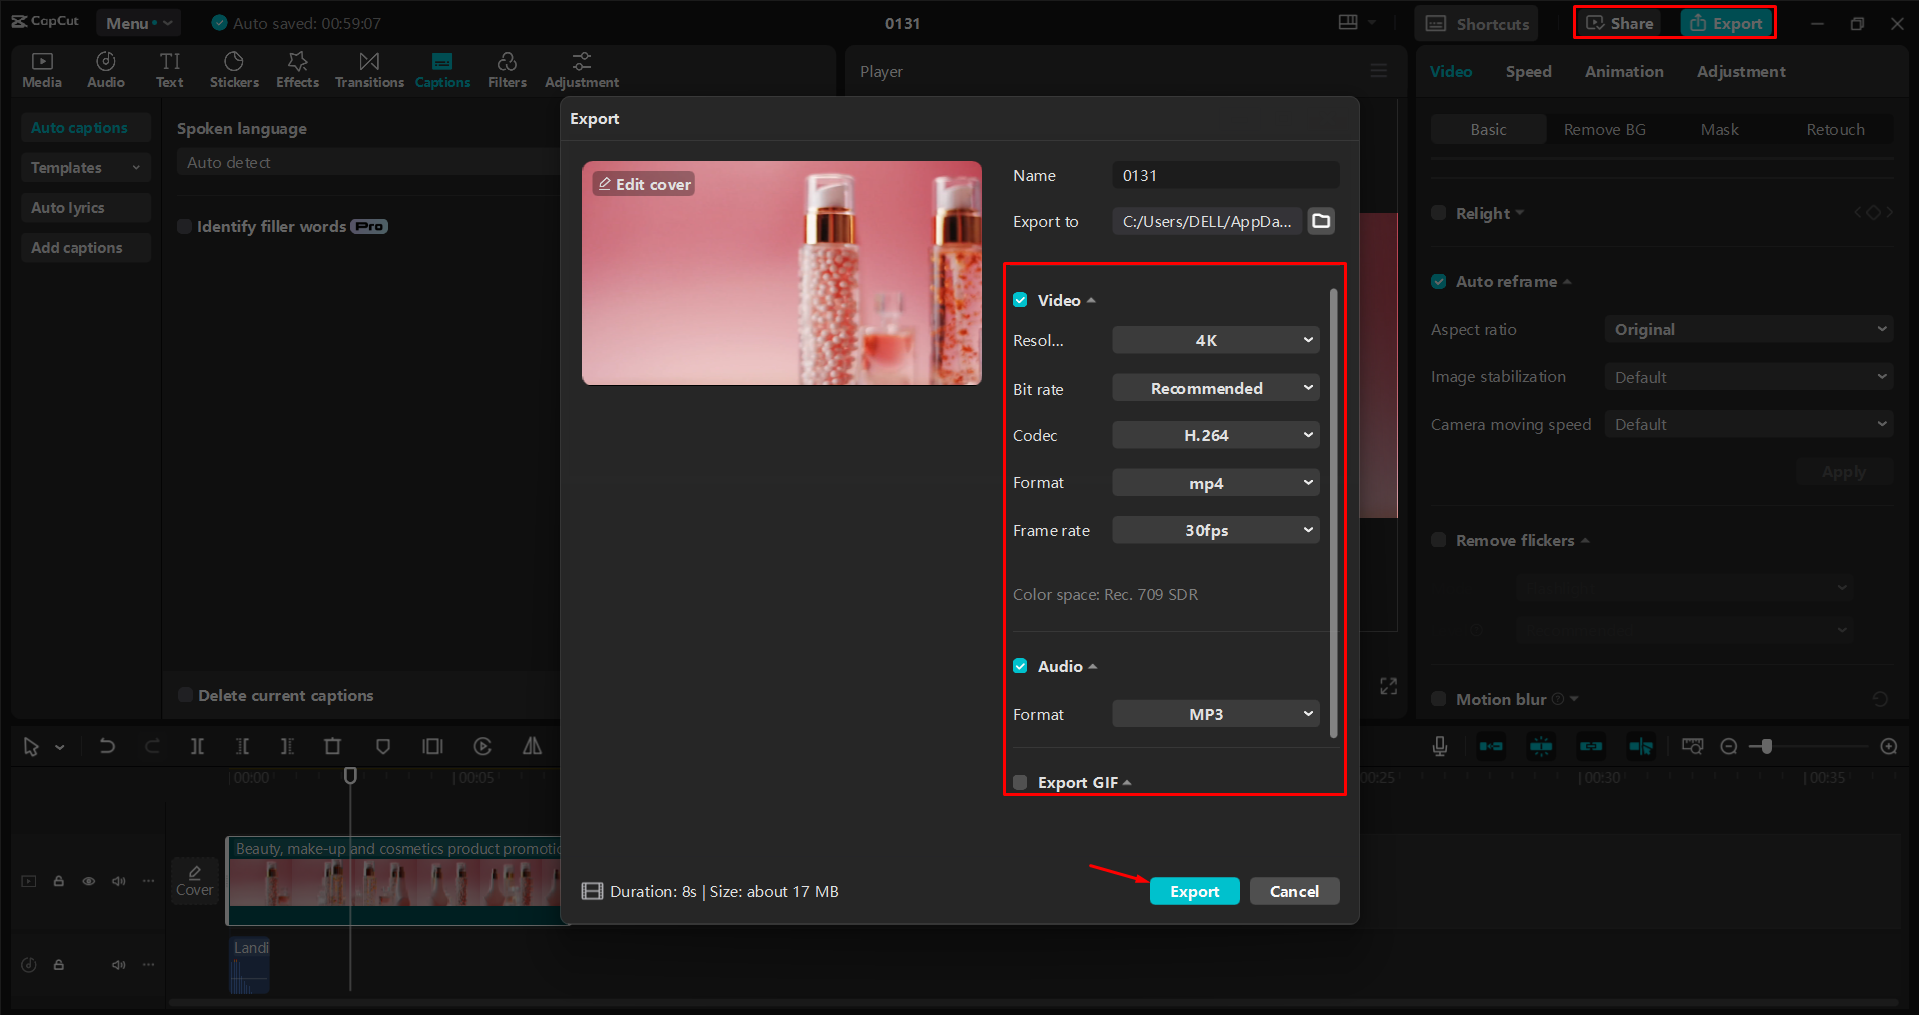The width and height of the screenshot is (1919, 1015).
Task: Open the layout switcher icon in title bar
Action: pyautogui.click(x=1348, y=22)
